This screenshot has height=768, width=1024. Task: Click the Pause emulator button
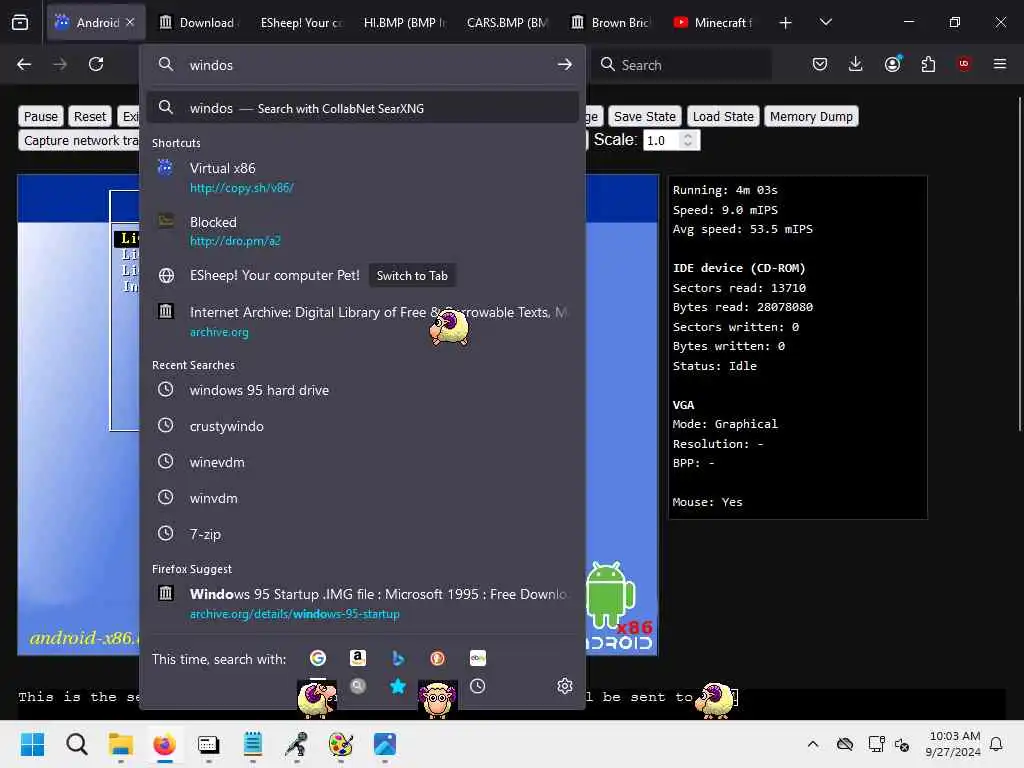(x=40, y=116)
